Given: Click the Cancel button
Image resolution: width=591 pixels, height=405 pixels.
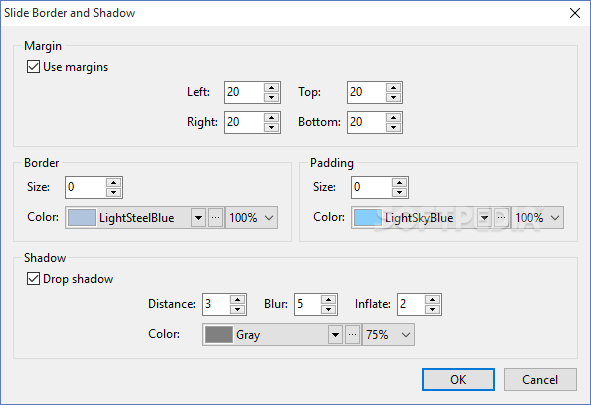Looking at the screenshot, I should pos(540,379).
